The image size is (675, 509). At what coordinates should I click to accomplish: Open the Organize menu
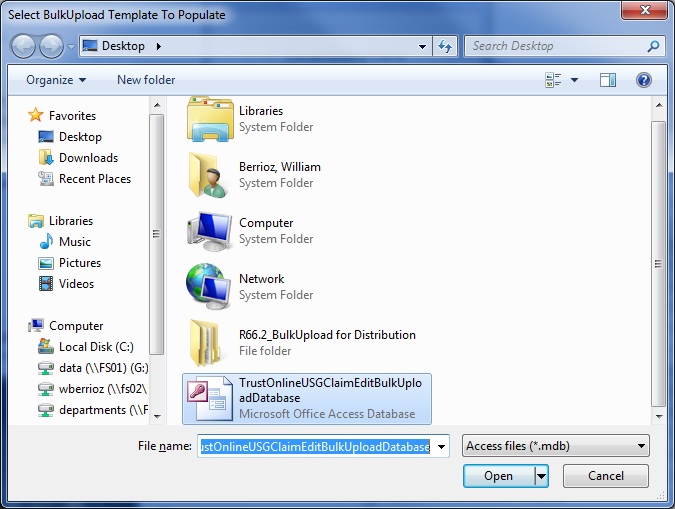(56, 80)
